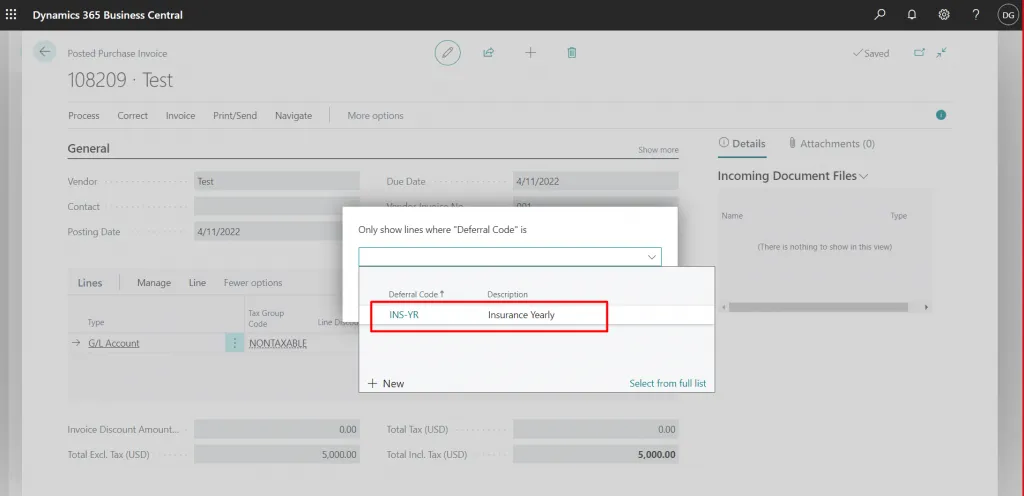Open the DG user account avatar
1024x496 pixels.
coord(1008,14)
